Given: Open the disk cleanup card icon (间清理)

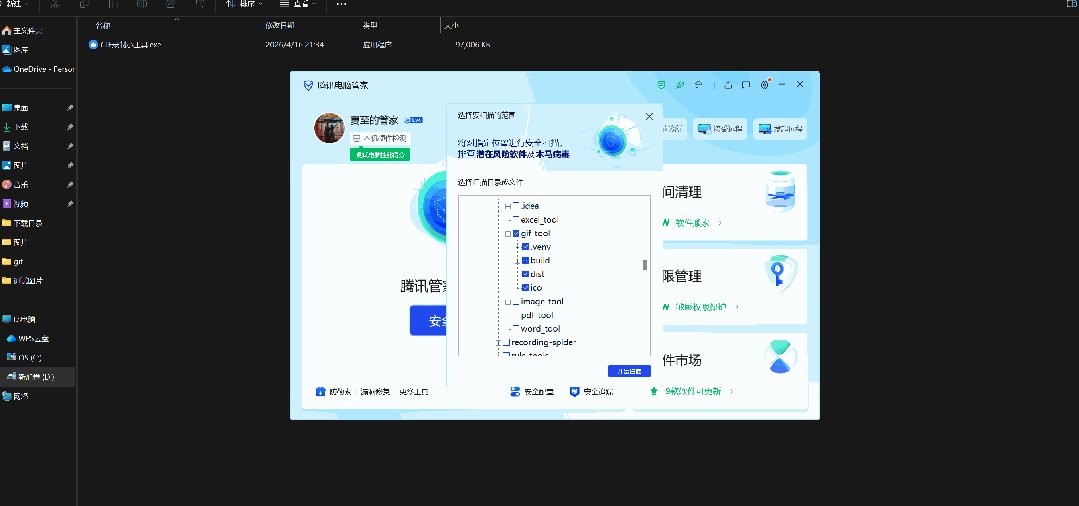Looking at the screenshot, I should tap(781, 191).
